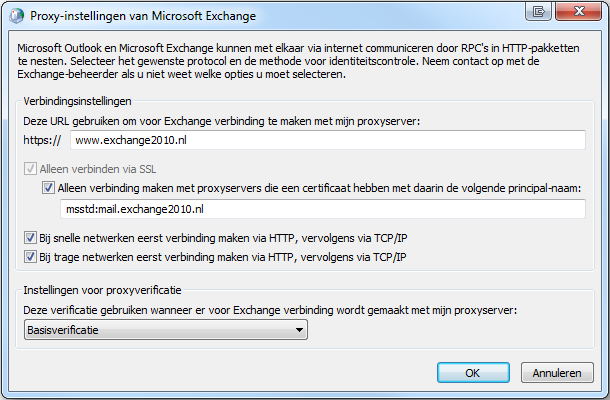
Task: Untick the principal-naam certificate checkbox
Action: click(x=48, y=188)
